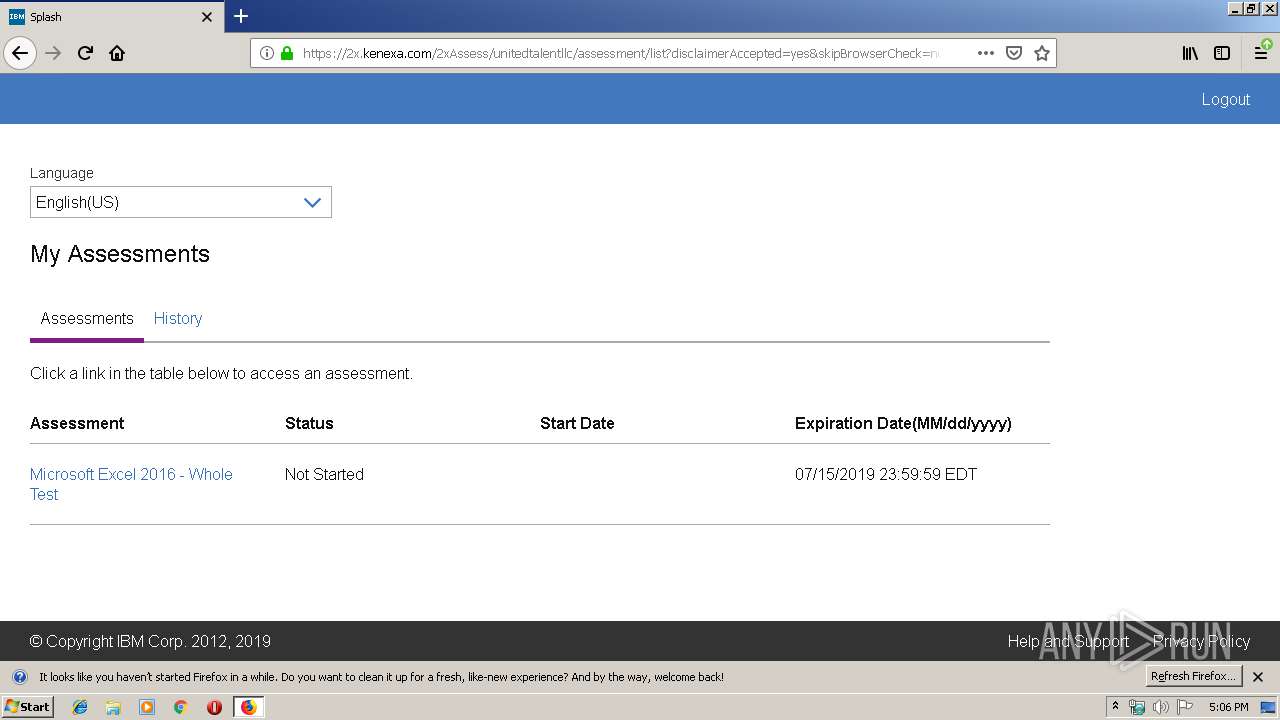
Task: Show site information icon in address bar
Action: coord(267,53)
